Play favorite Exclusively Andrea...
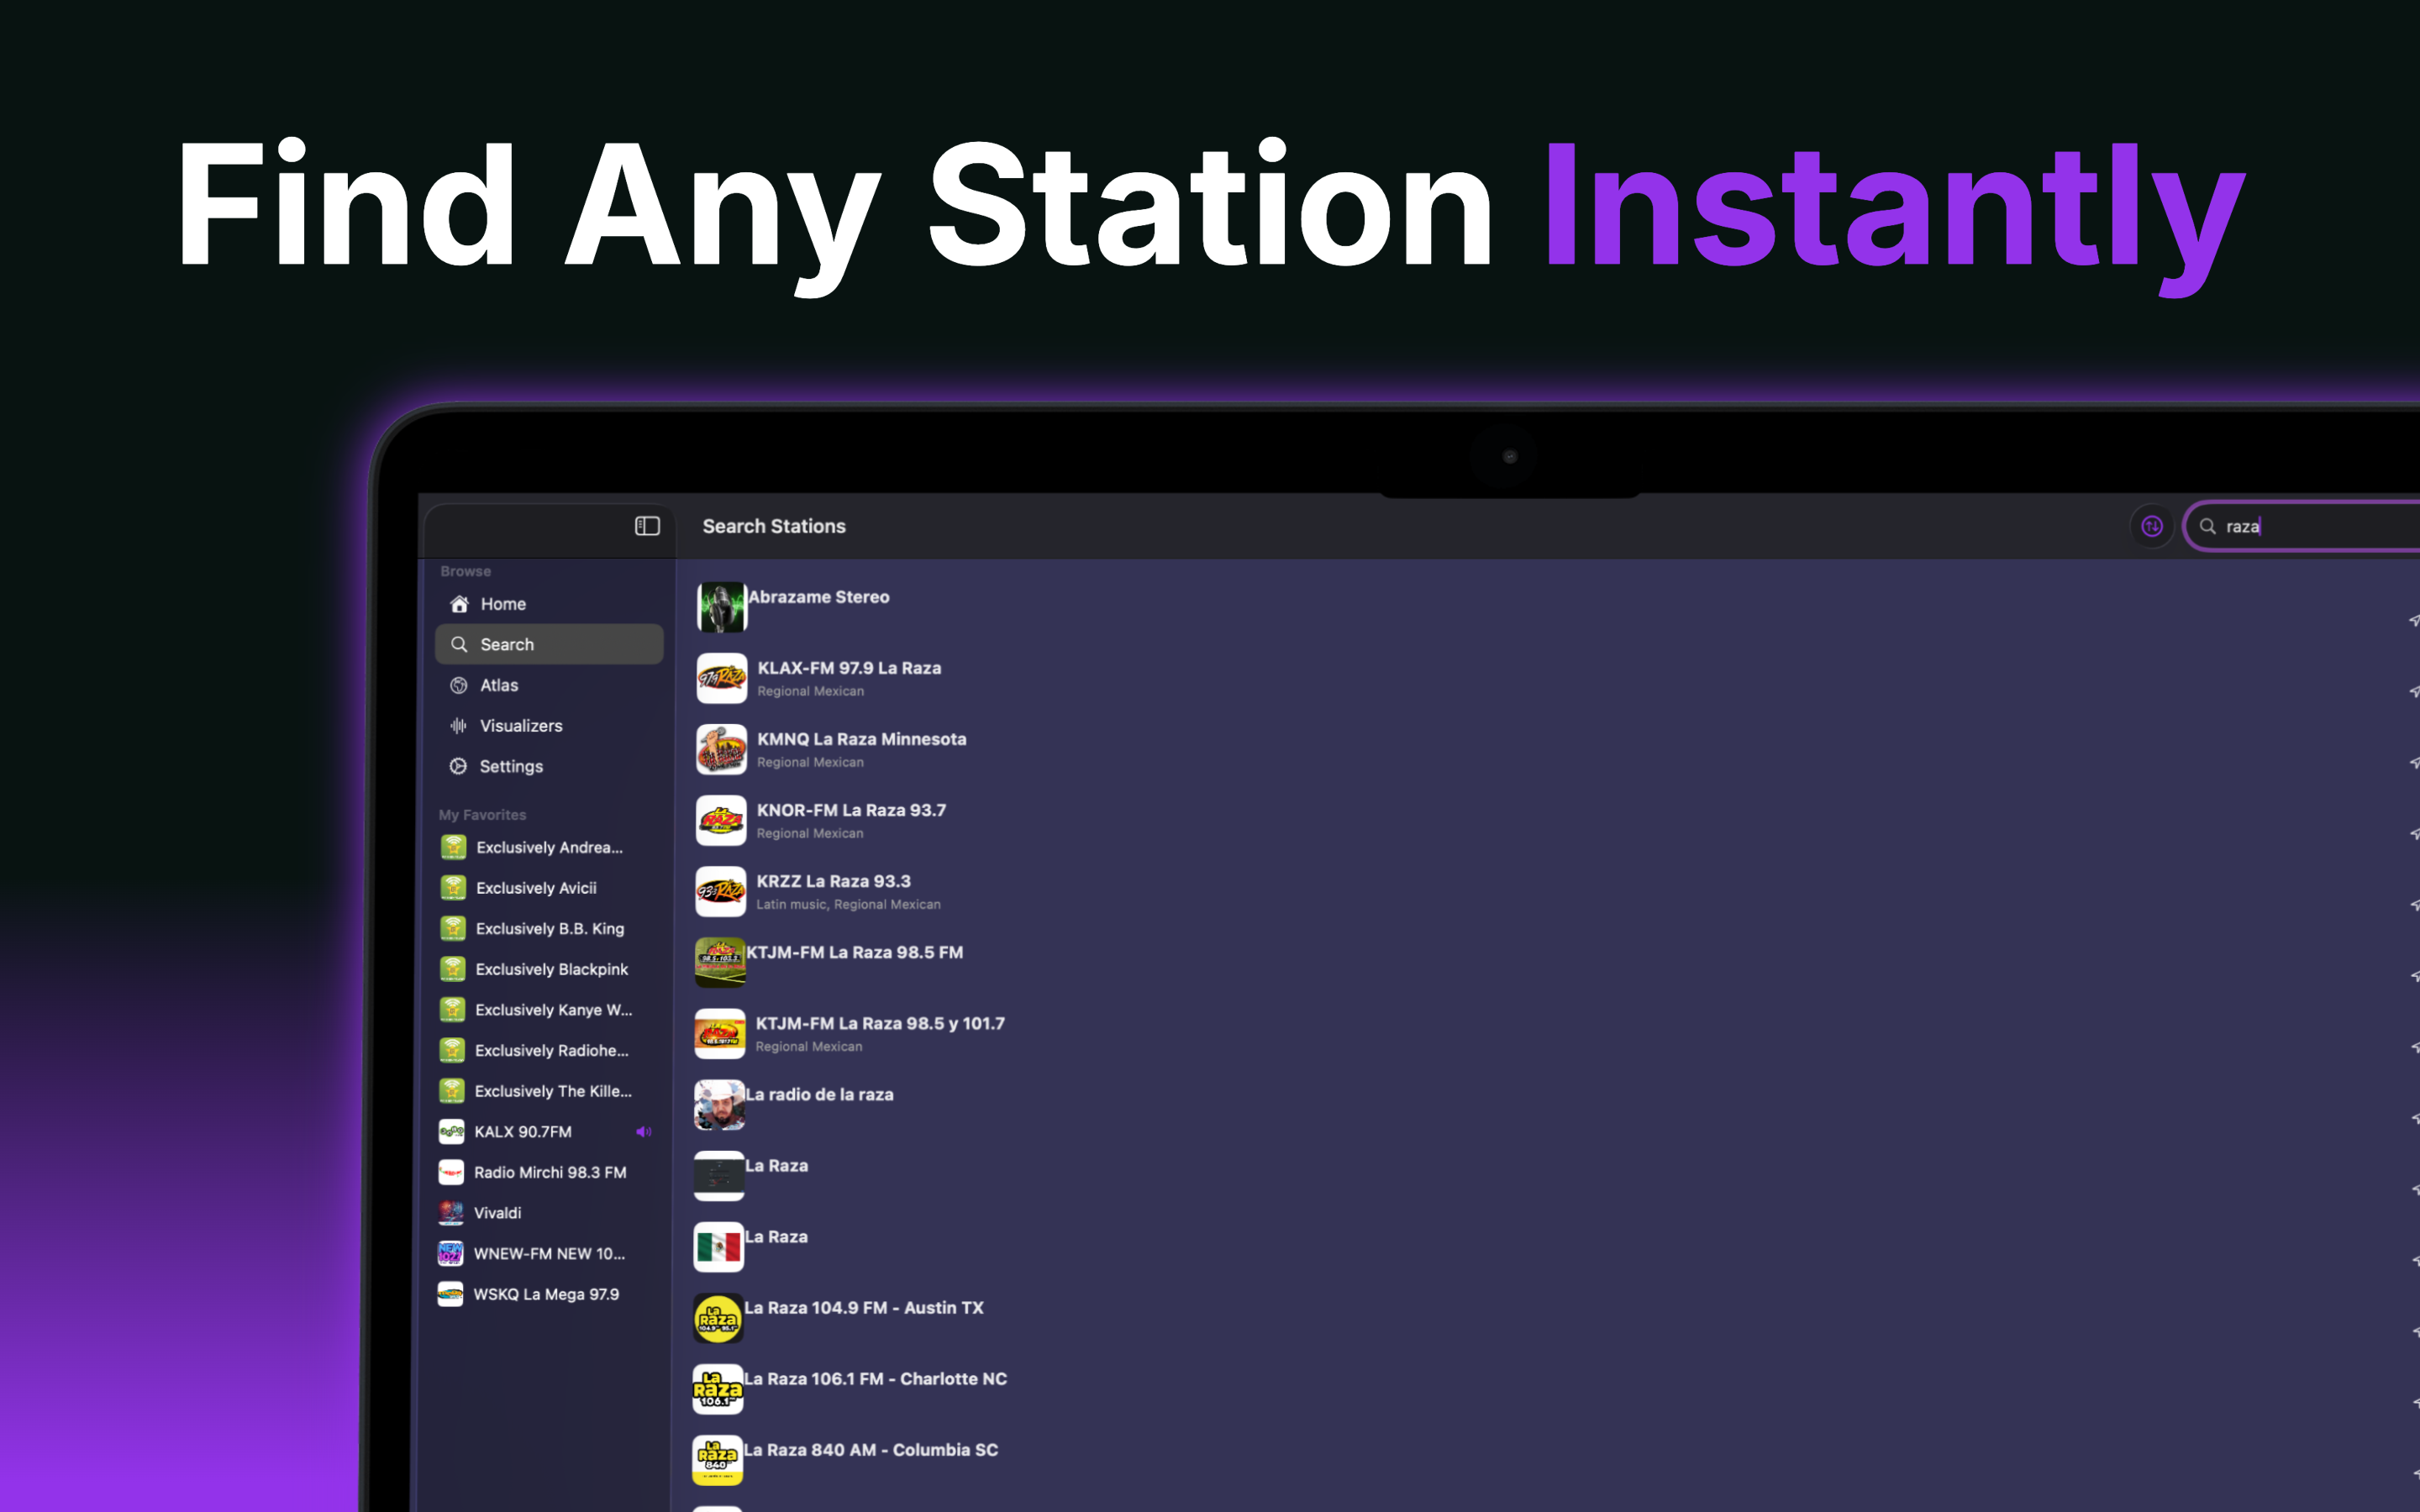Image resolution: width=2420 pixels, height=1512 pixels. coord(548,847)
